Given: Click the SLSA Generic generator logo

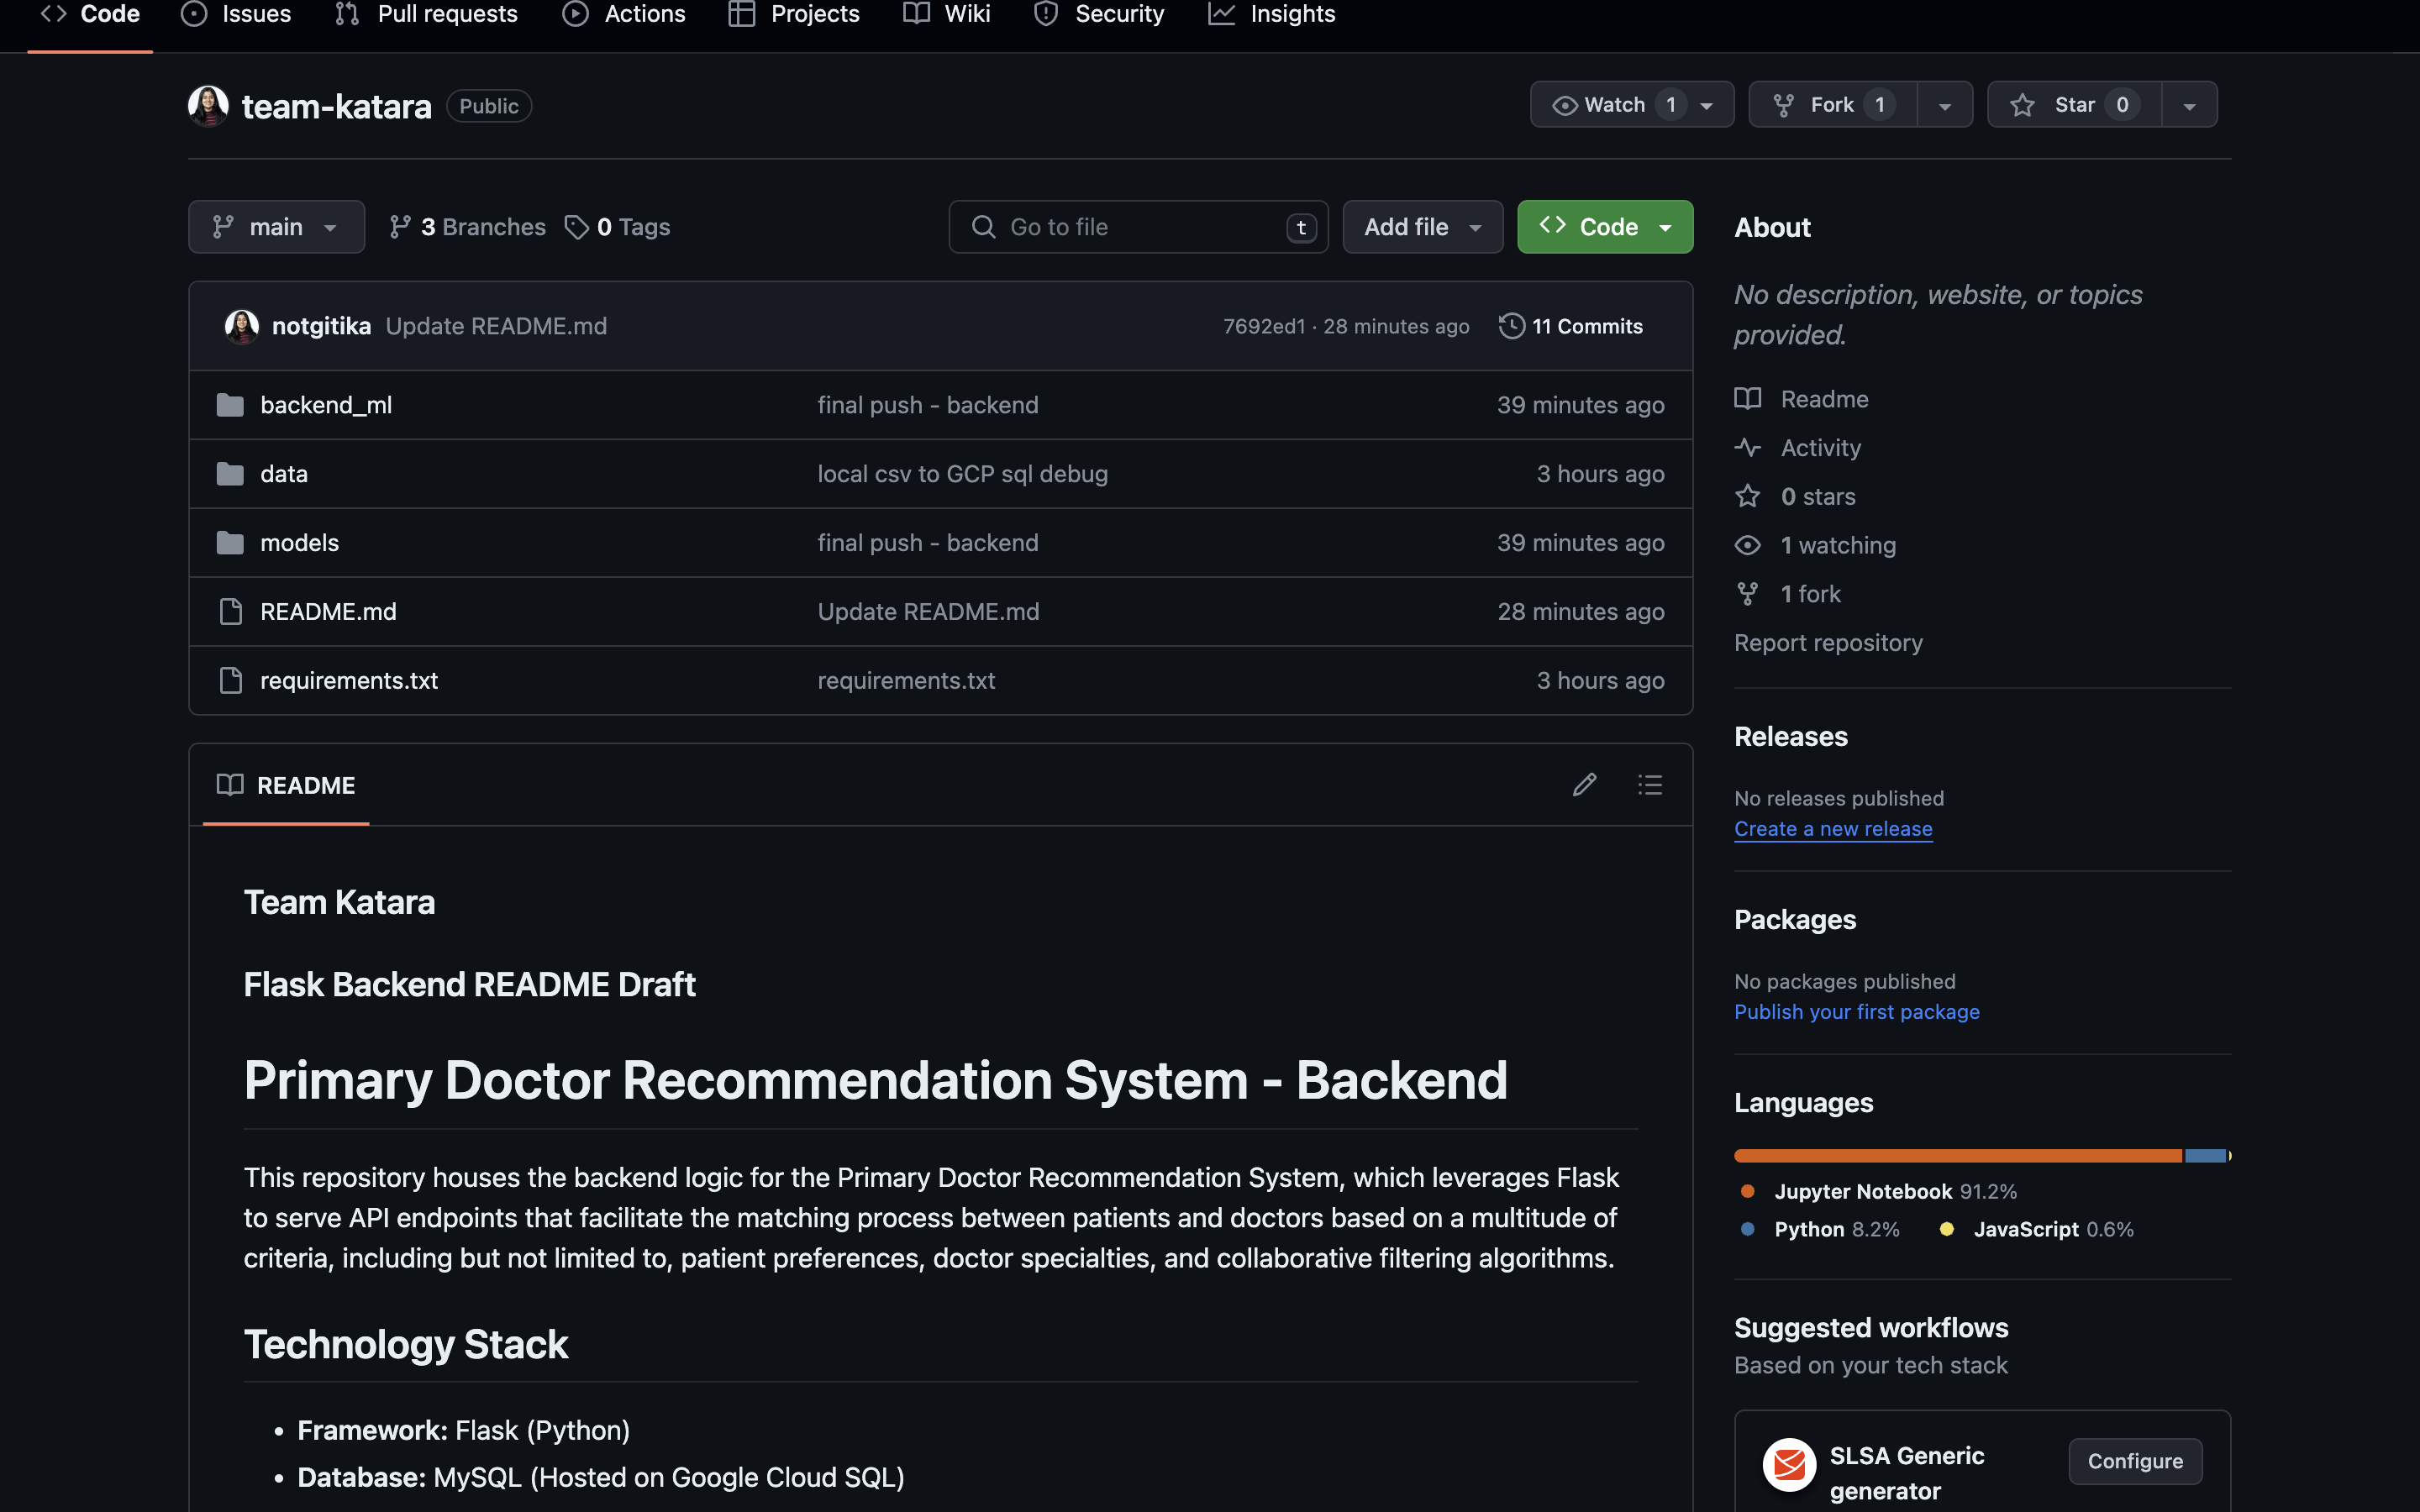Looking at the screenshot, I should (1788, 1465).
